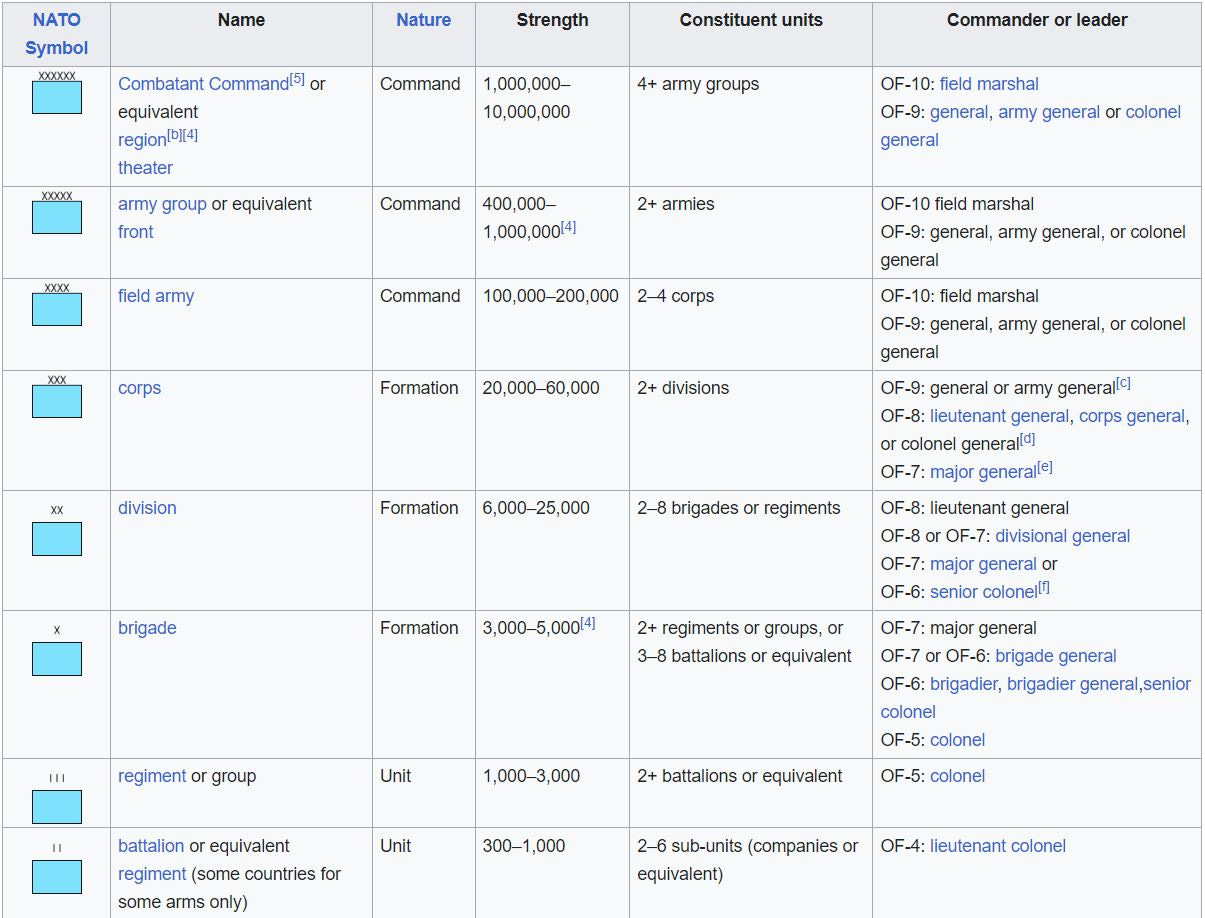This screenshot has height=918, width=1205.
Task: Click the field army NATO symbol image
Action: pyautogui.click(x=57, y=304)
